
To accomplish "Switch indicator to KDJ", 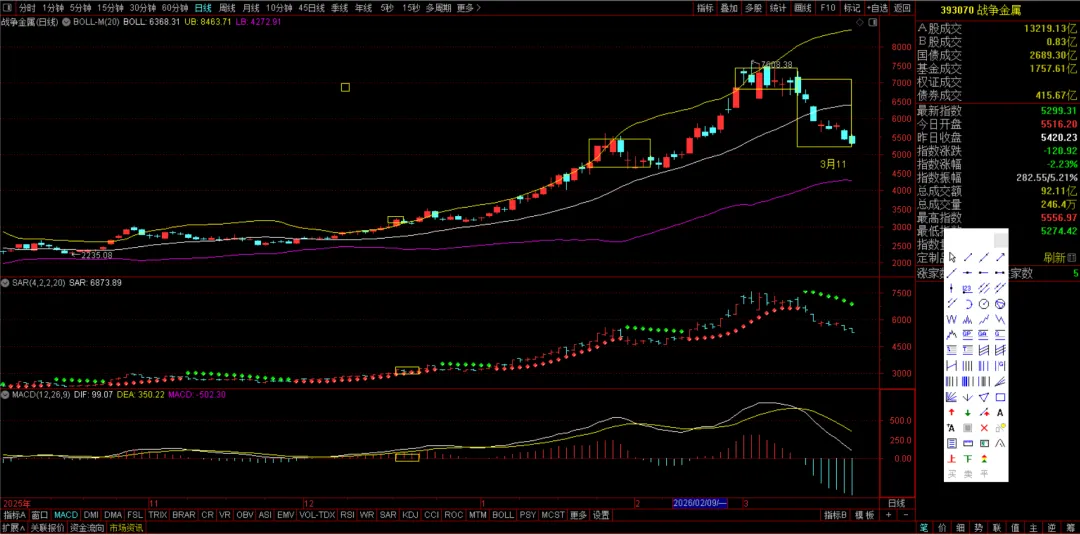I will 410,515.
